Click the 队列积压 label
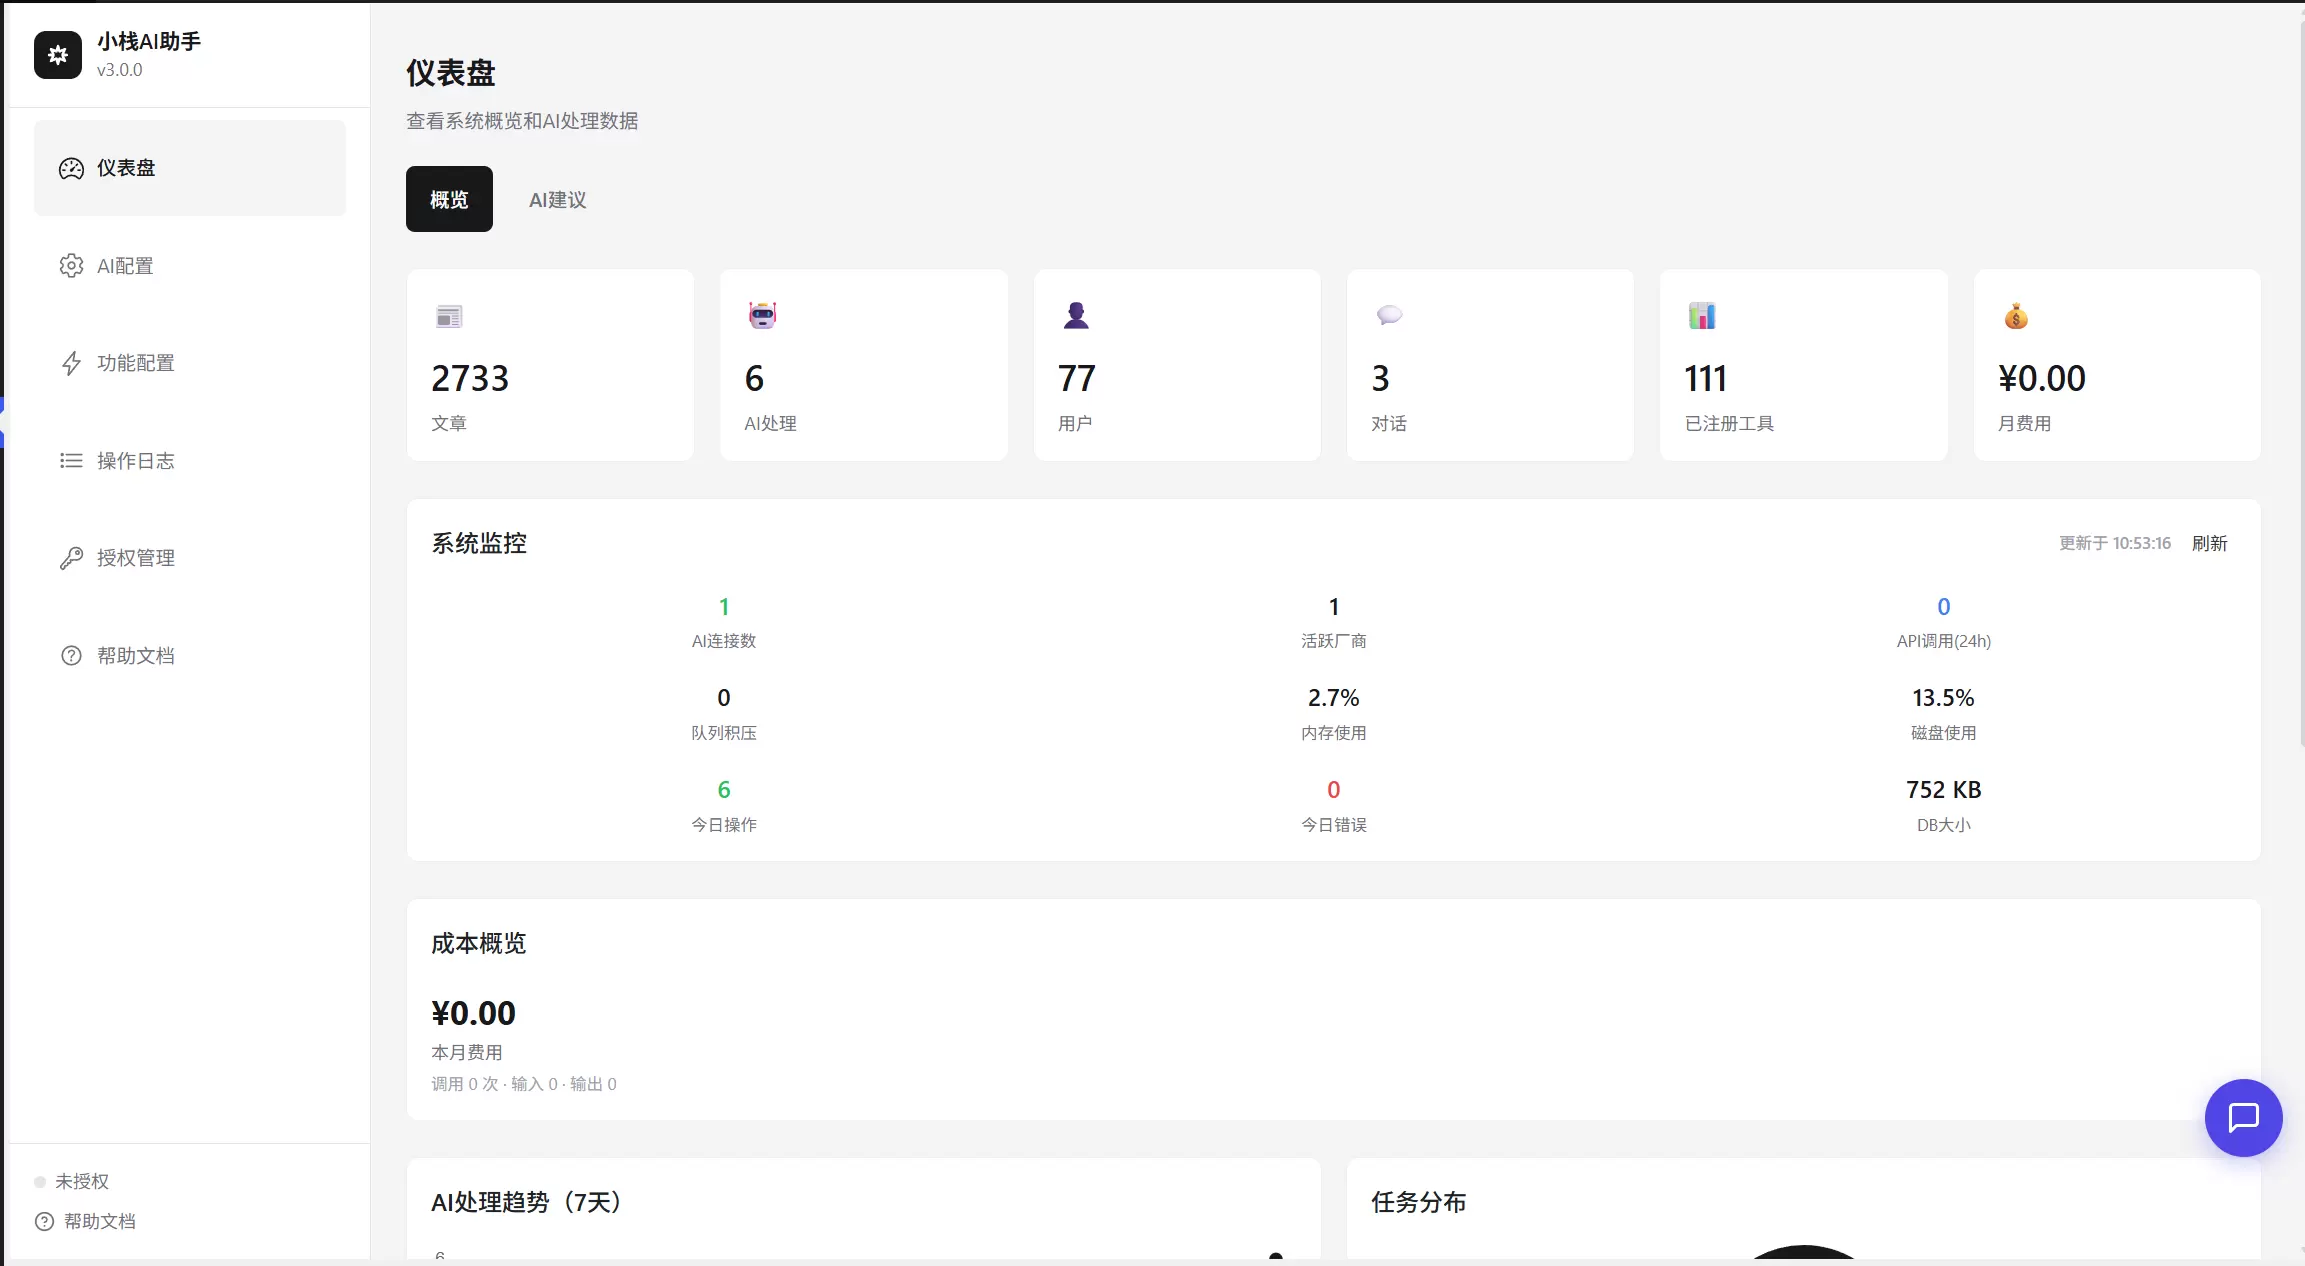Viewport: 2305px width, 1266px height. 724,733
